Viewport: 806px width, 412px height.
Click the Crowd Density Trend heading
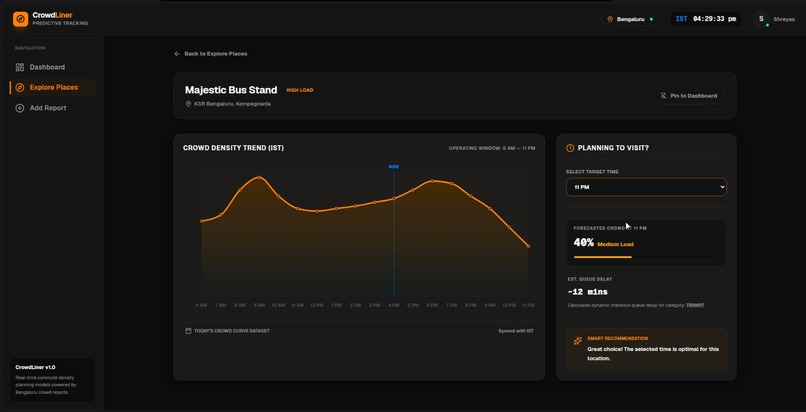coord(233,148)
